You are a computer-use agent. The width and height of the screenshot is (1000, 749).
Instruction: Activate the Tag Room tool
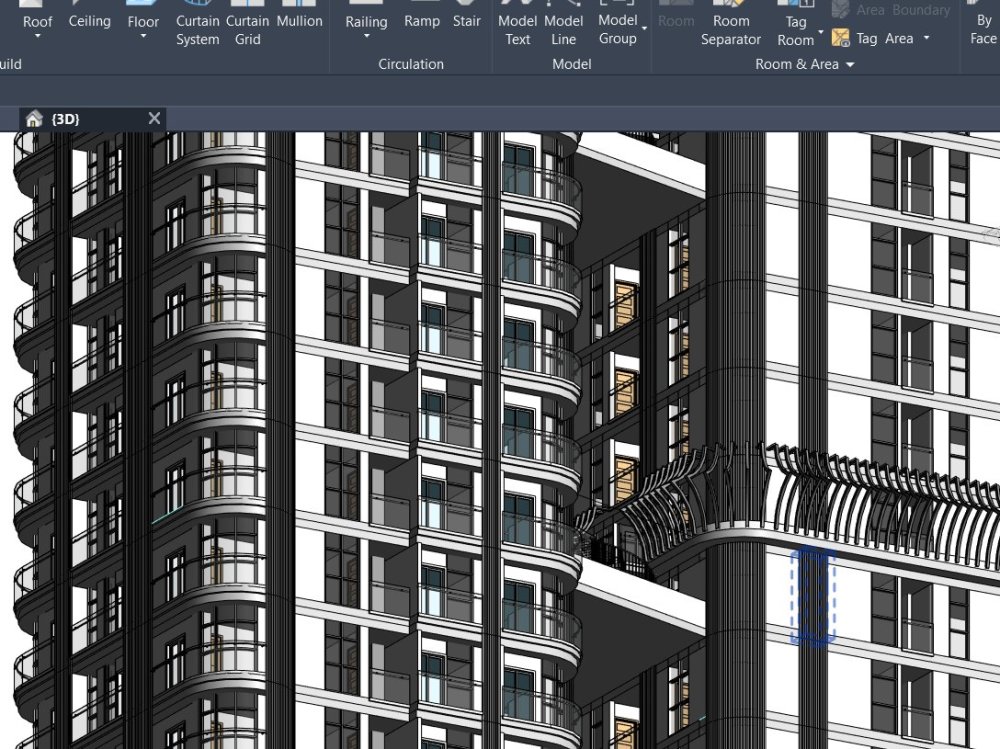[x=796, y=25]
